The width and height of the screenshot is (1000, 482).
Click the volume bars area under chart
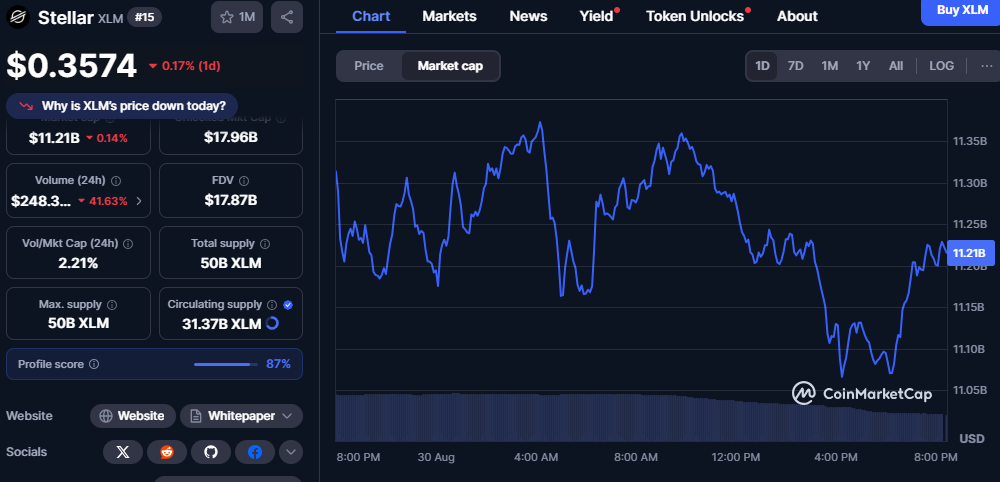pyautogui.click(x=641, y=418)
